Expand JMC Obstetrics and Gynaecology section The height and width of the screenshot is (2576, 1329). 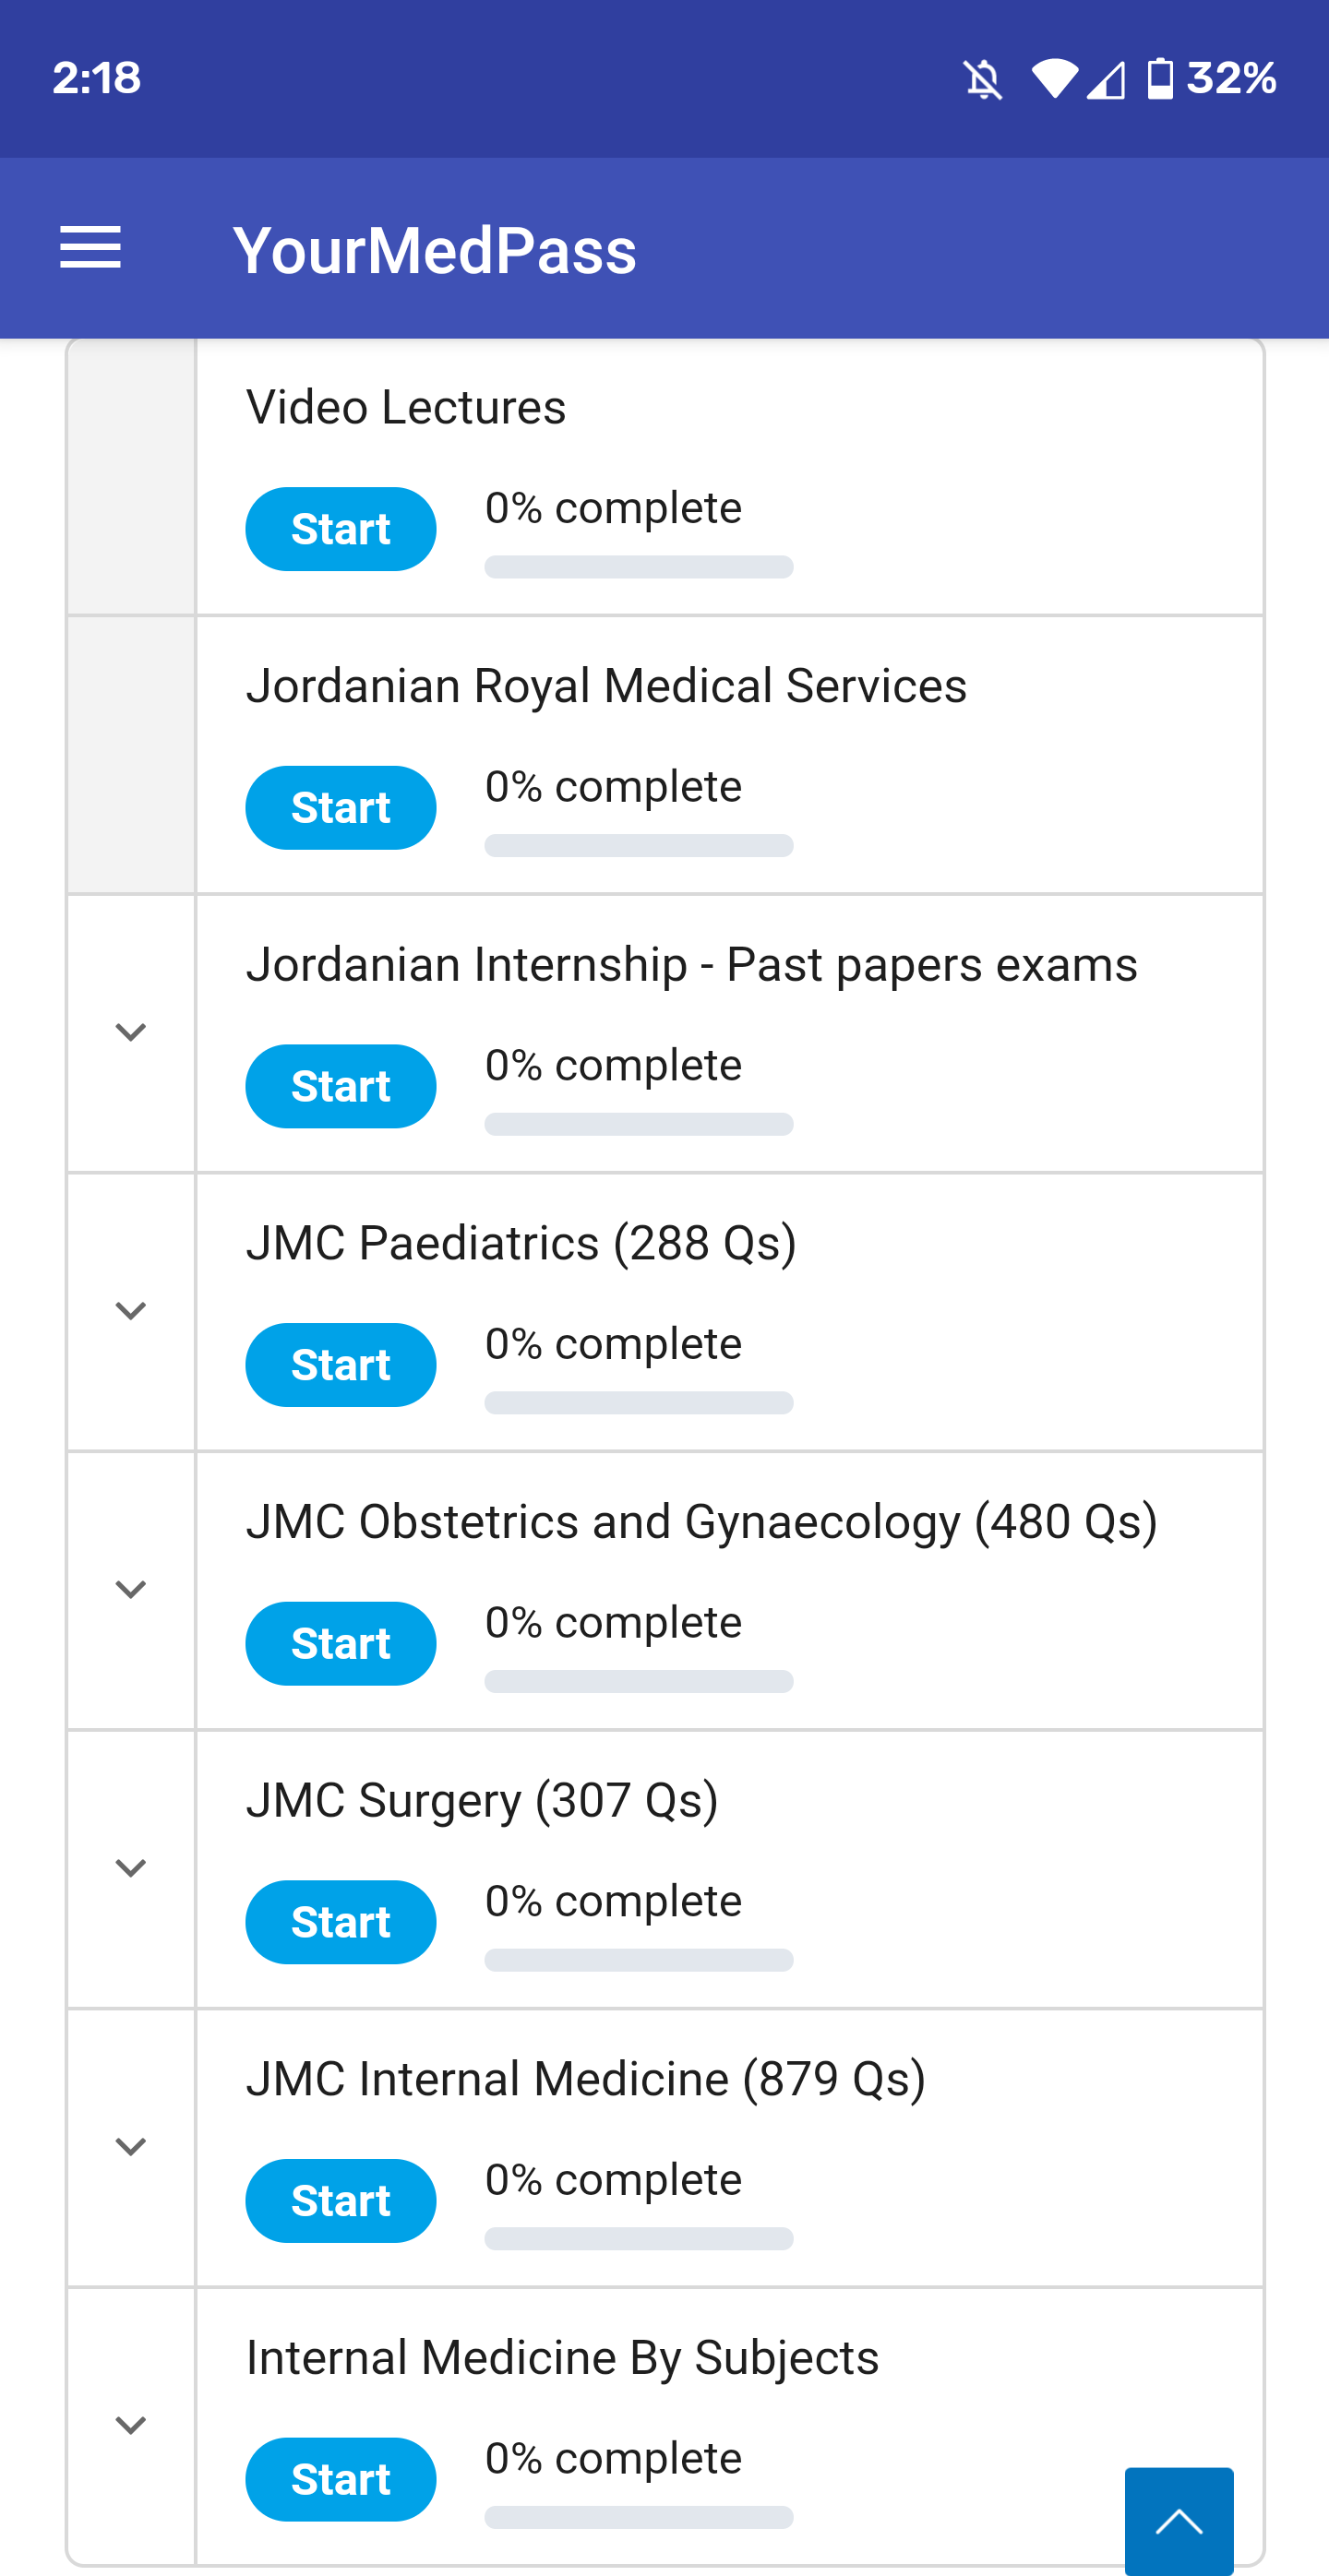[131, 1589]
